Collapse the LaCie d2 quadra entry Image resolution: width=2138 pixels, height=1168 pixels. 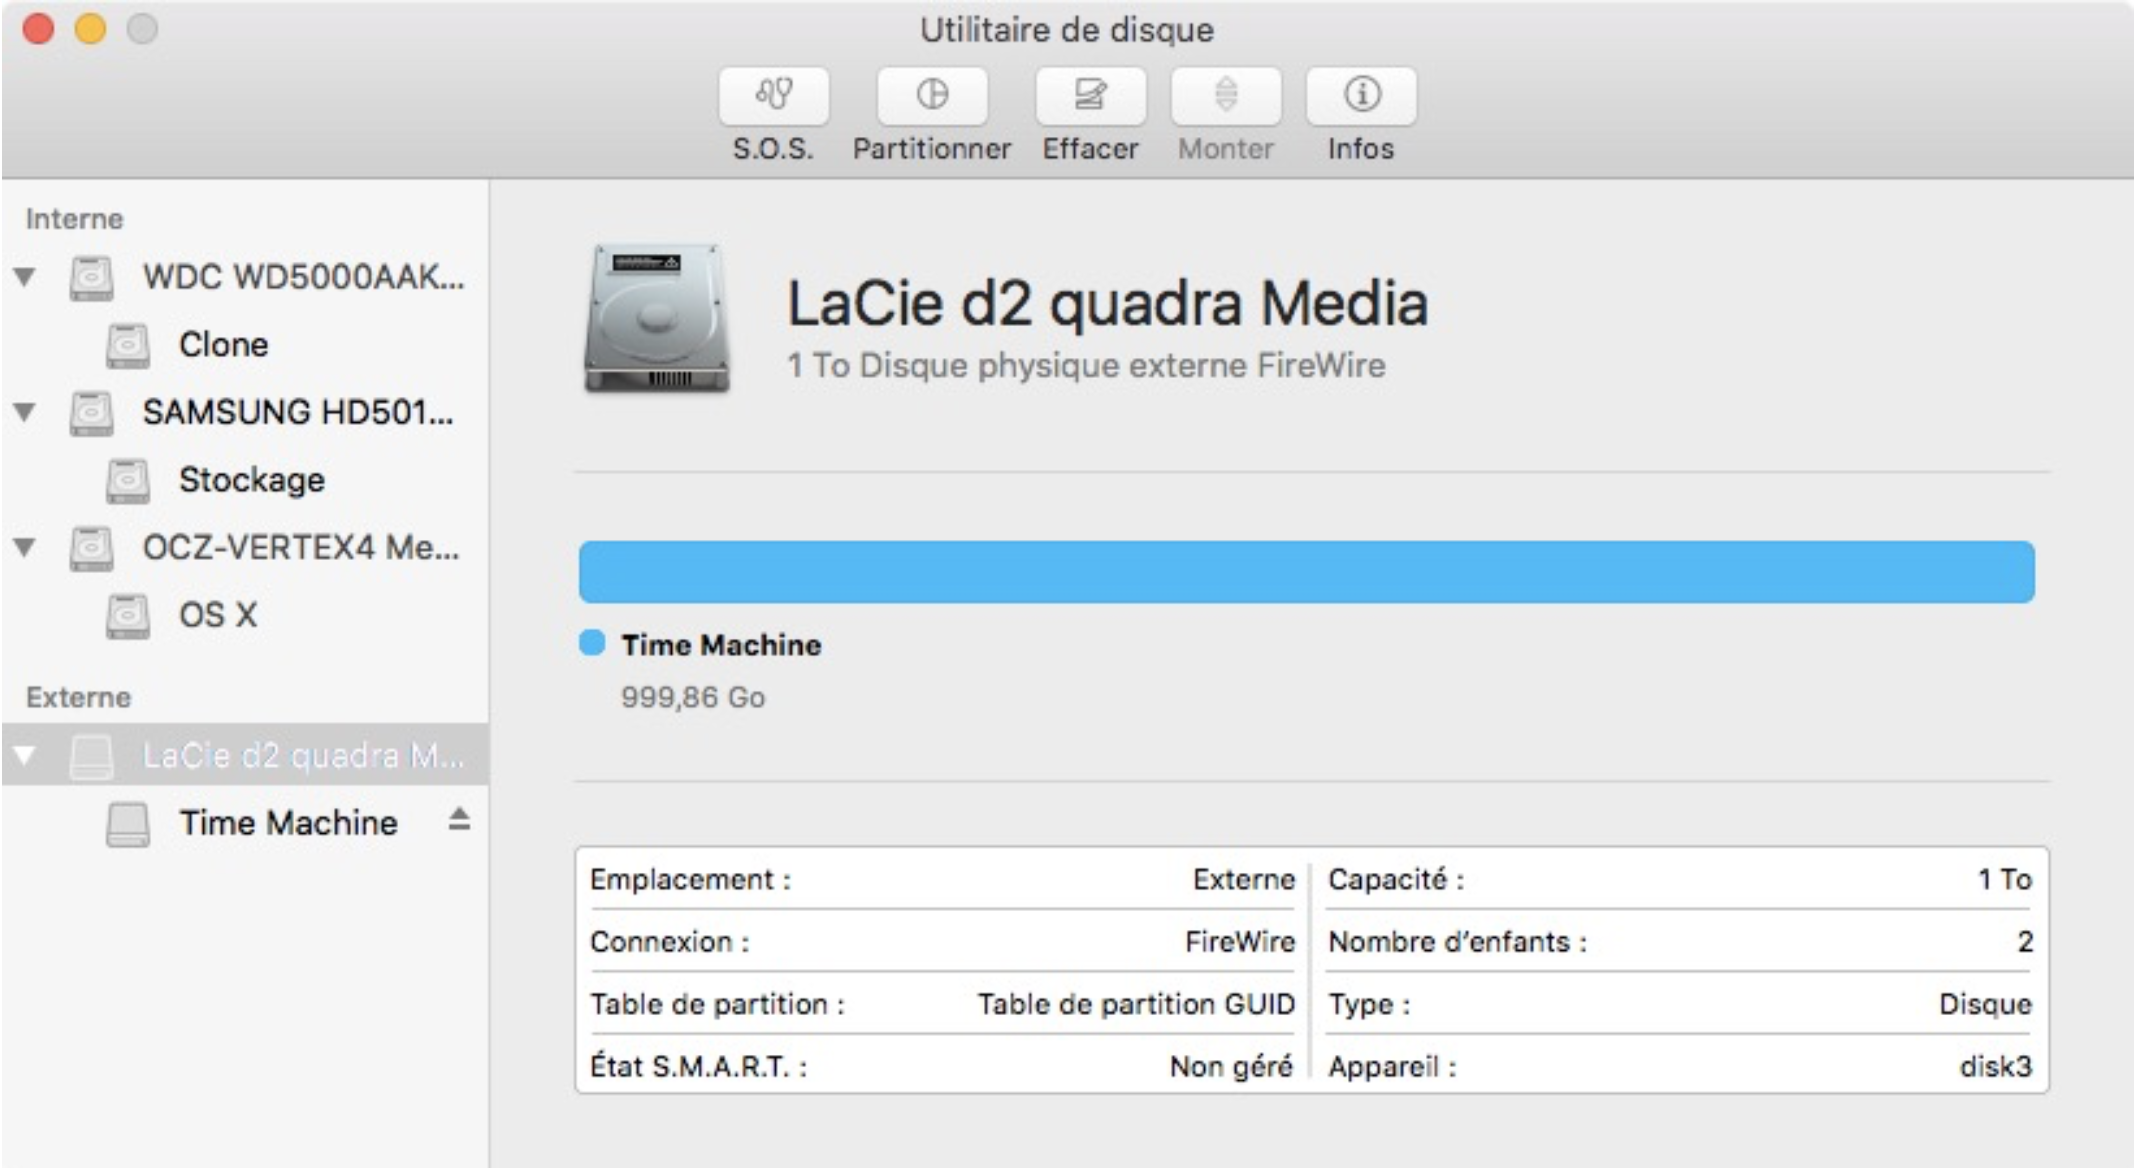click(x=25, y=755)
